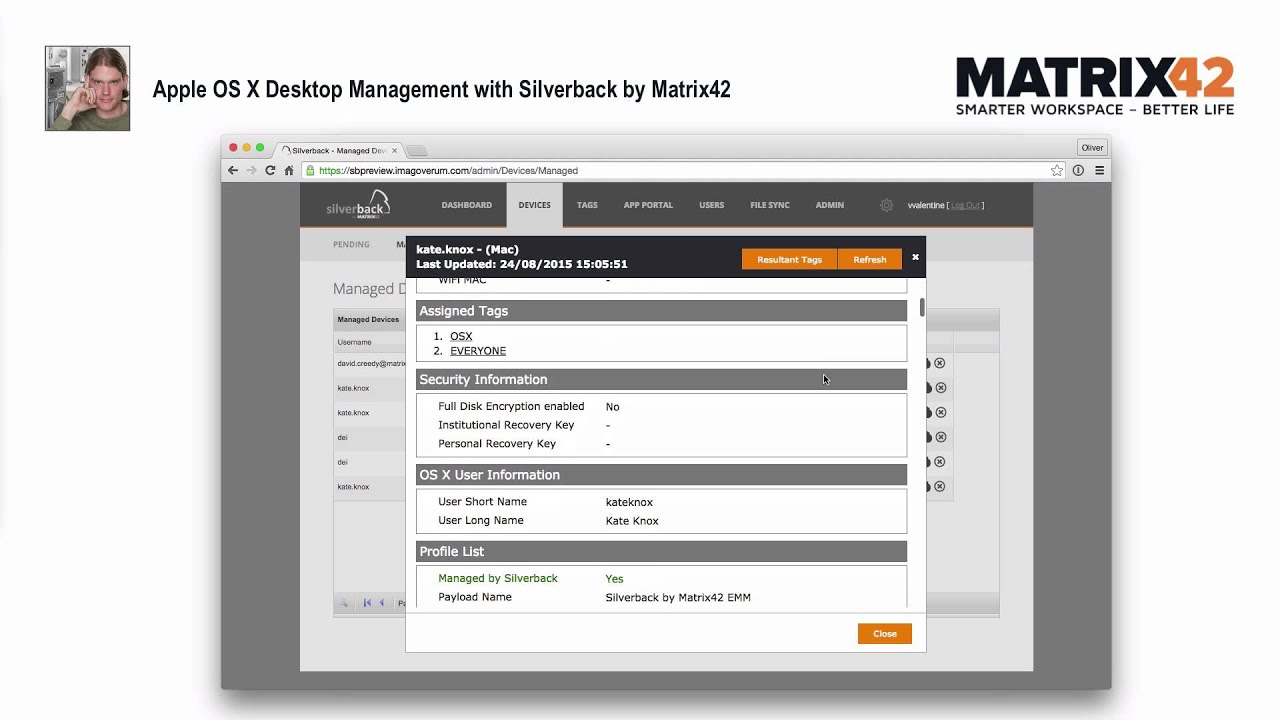Click the User Long Name label
The width and height of the screenshot is (1280, 720).
pyautogui.click(x=480, y=521)
